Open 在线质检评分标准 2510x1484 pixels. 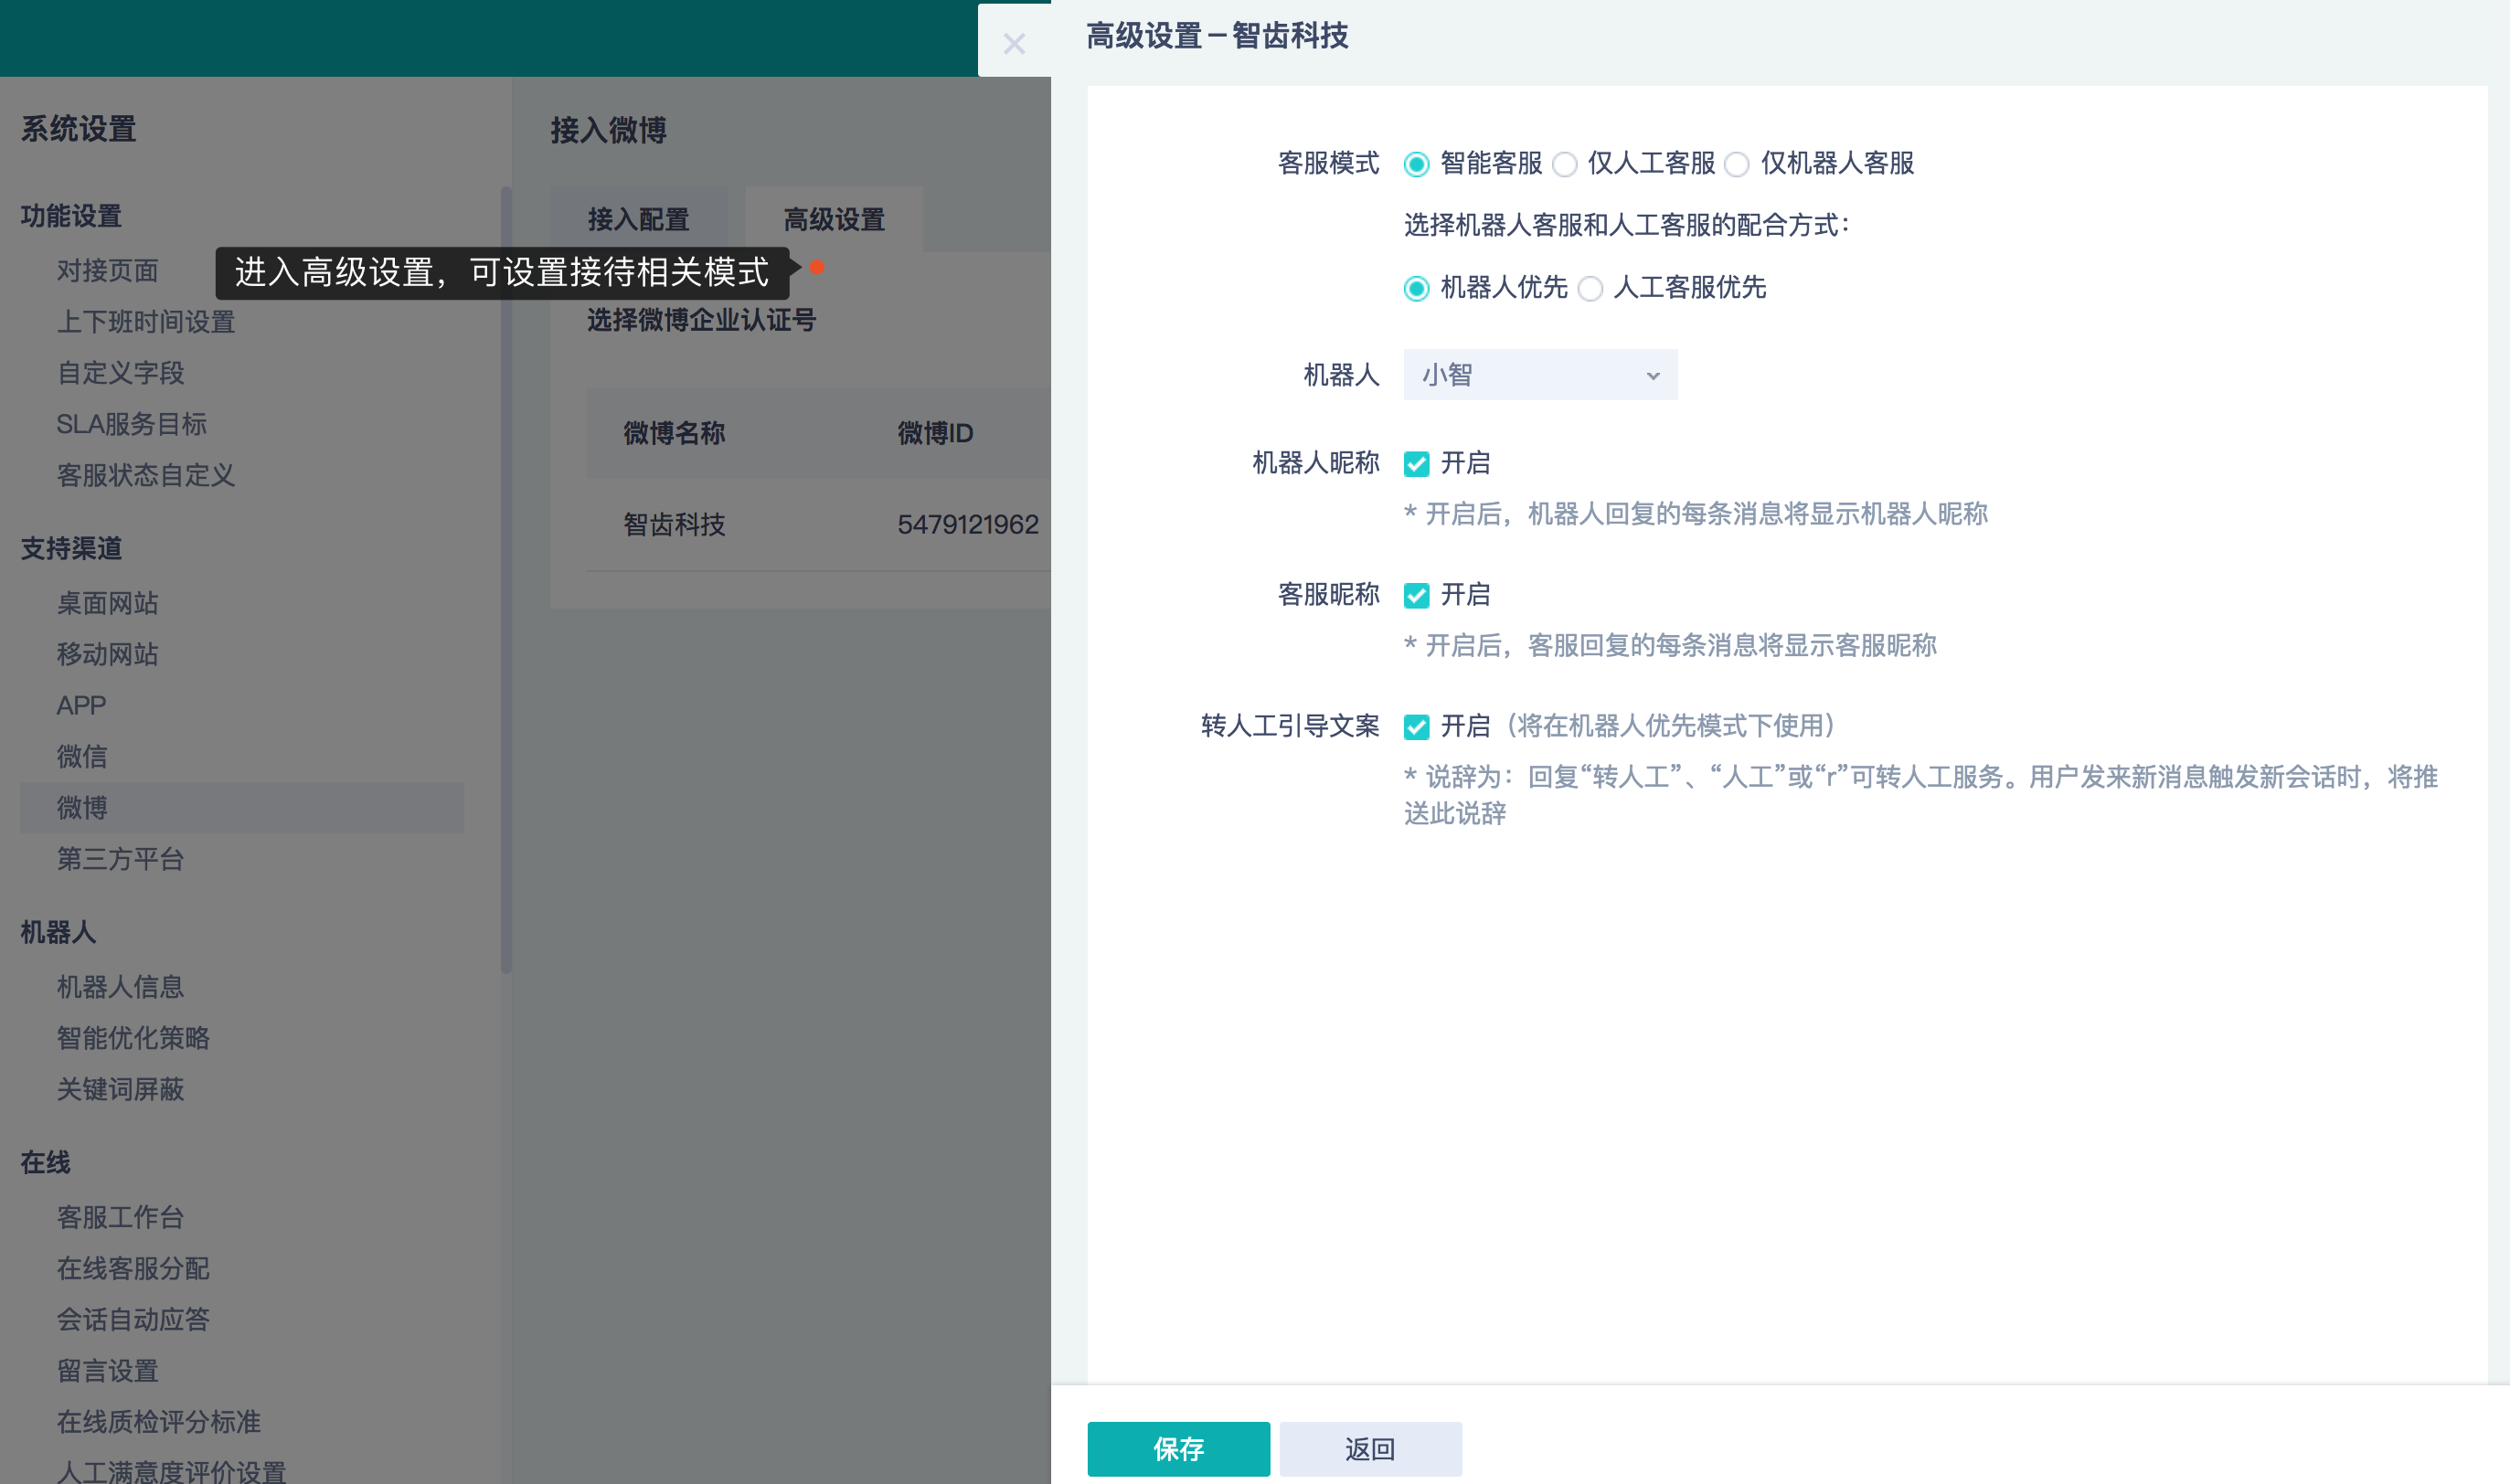point(159,1422)
